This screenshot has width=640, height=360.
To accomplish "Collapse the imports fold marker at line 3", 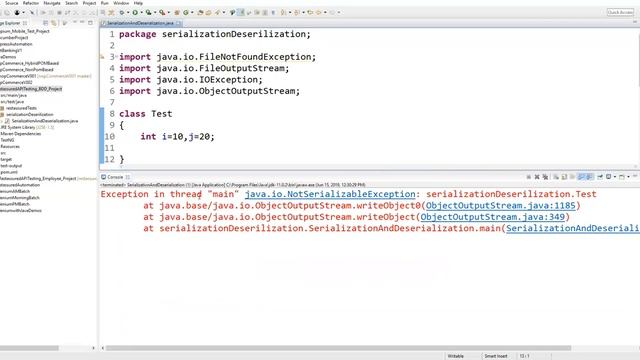I will 116,56.
